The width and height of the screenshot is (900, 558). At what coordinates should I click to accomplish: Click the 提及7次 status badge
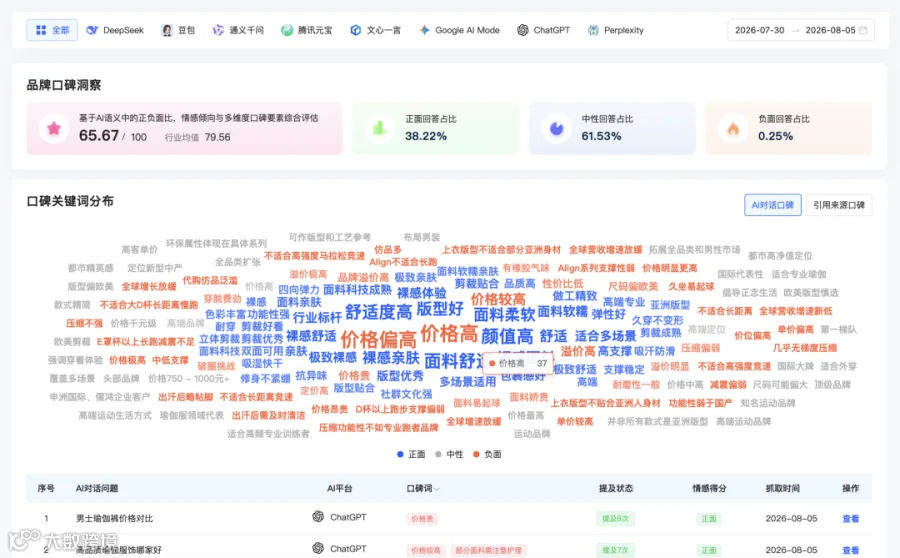(615, 550)
